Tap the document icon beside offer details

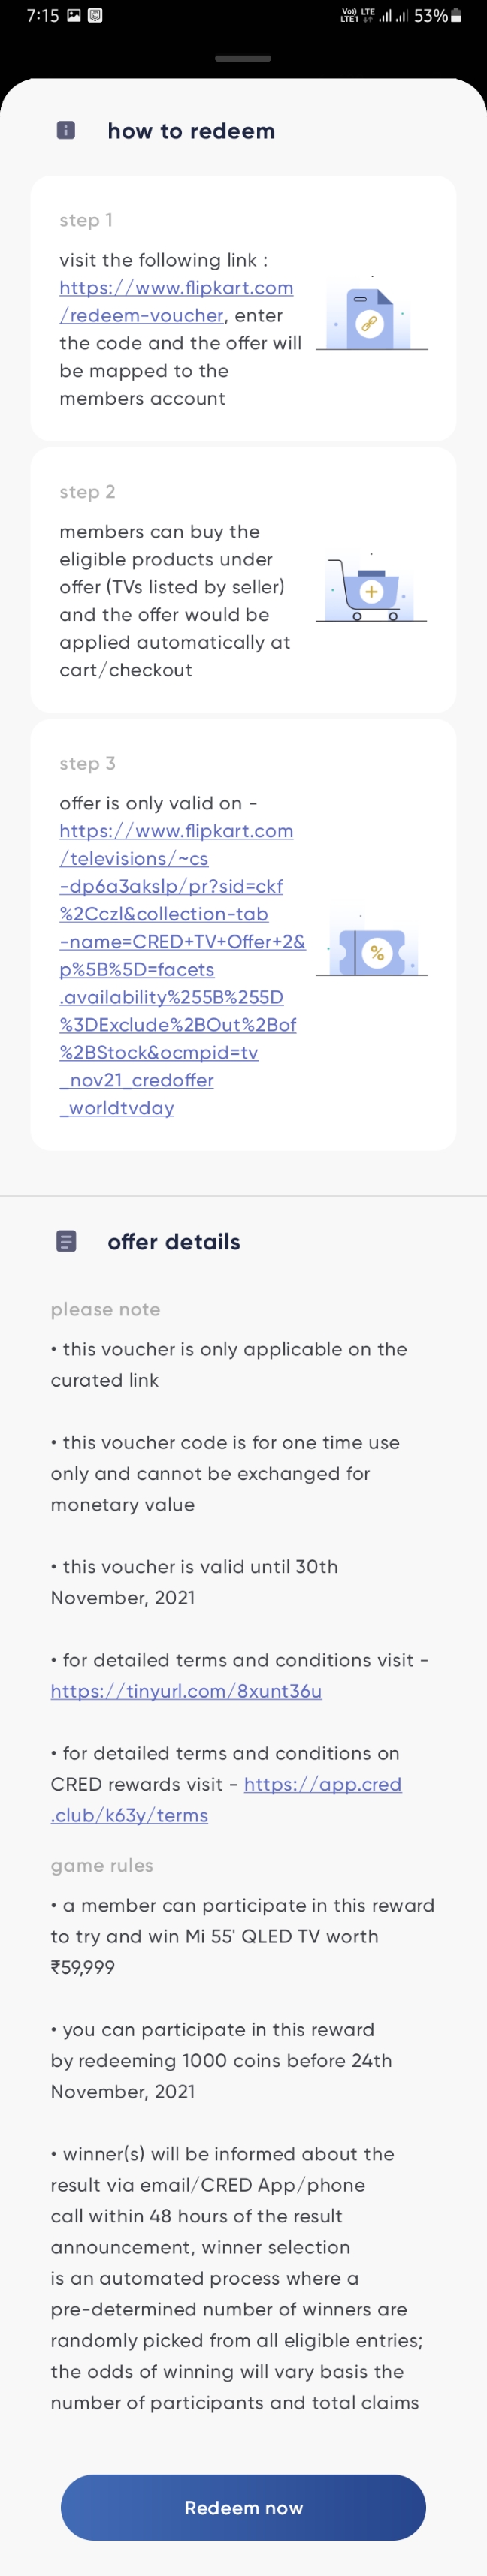pyautogui.click(x=66, y=1241)
